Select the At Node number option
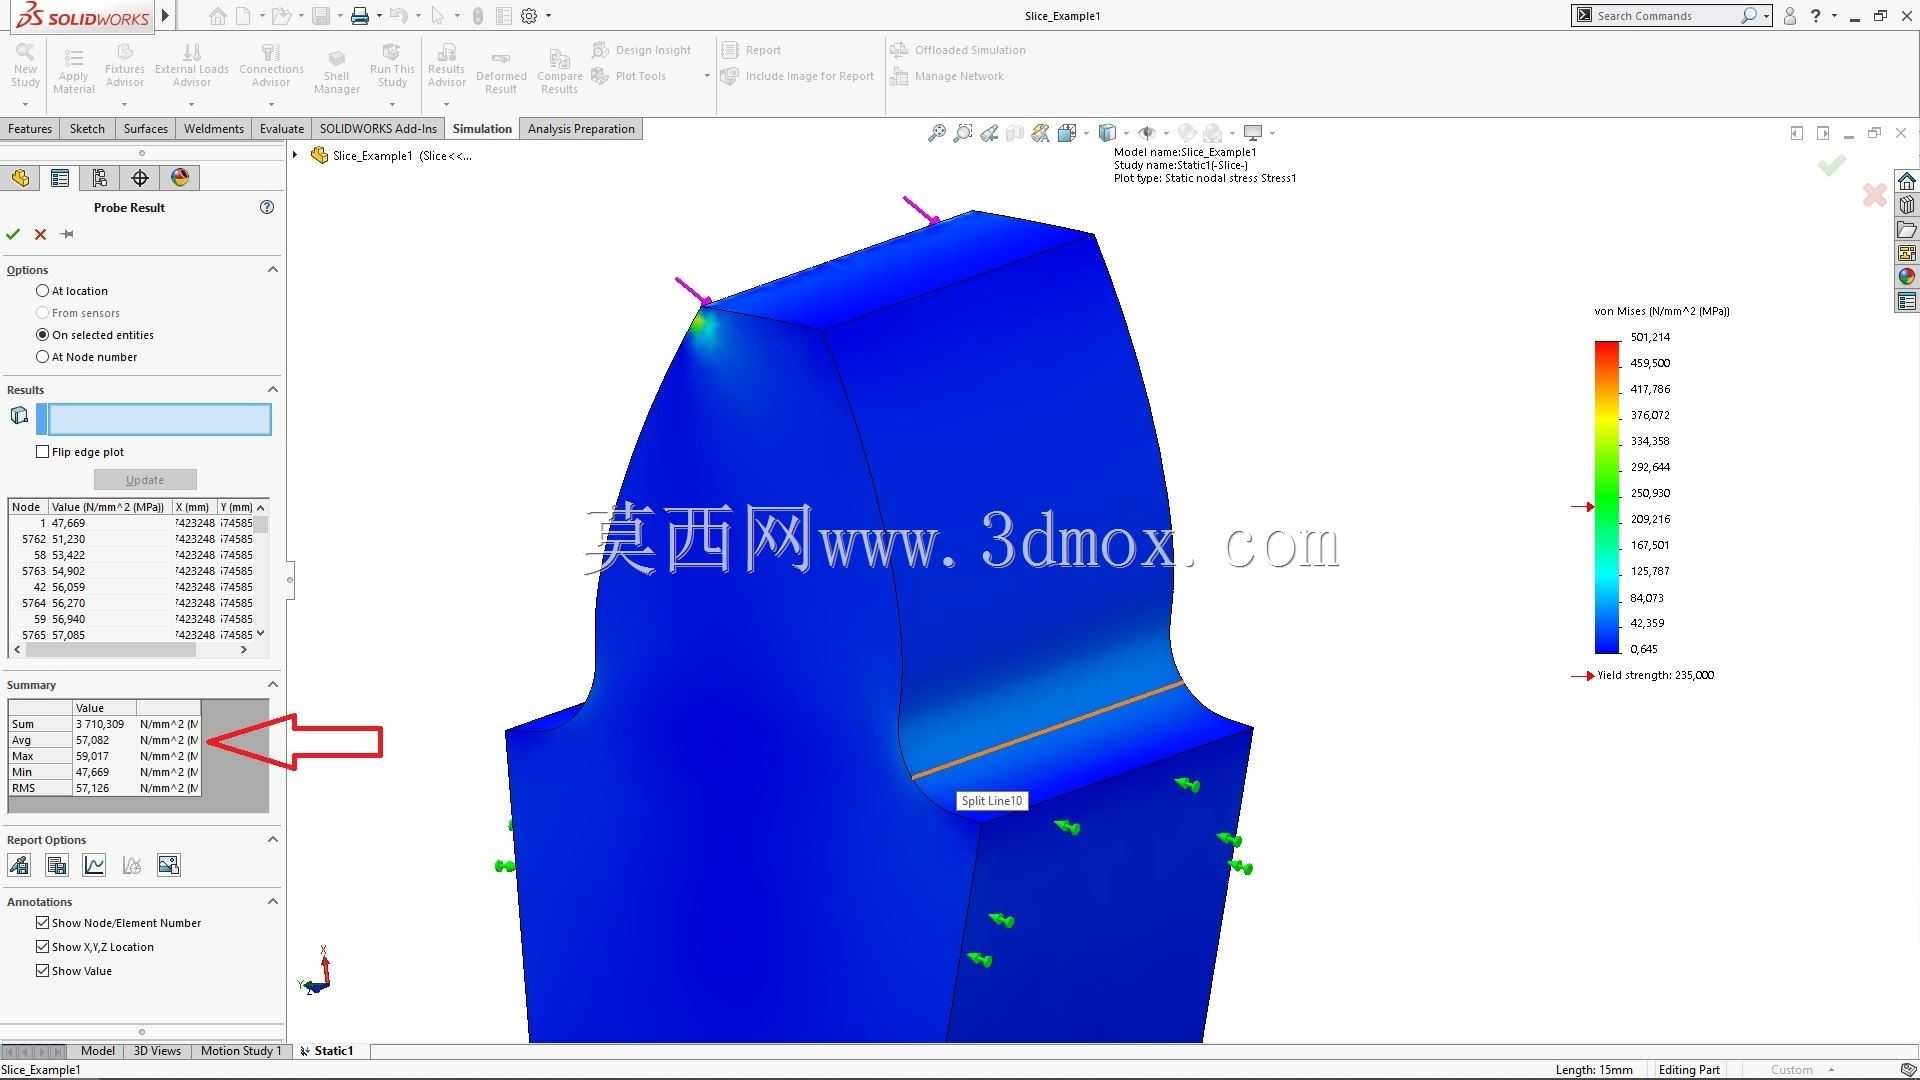The height and width of the screenshot is (1080, 1920). (x=42, y=357)
